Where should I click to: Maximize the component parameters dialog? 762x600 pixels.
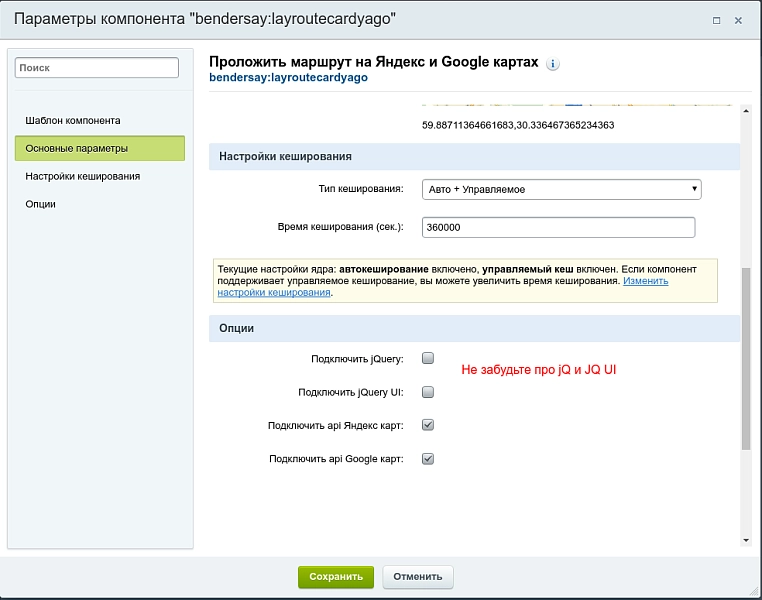[x=716, y=20]
